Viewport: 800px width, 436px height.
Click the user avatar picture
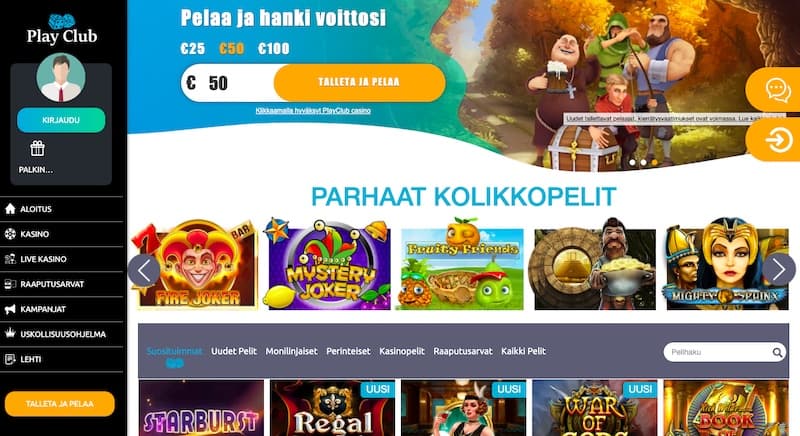point(61,78)
